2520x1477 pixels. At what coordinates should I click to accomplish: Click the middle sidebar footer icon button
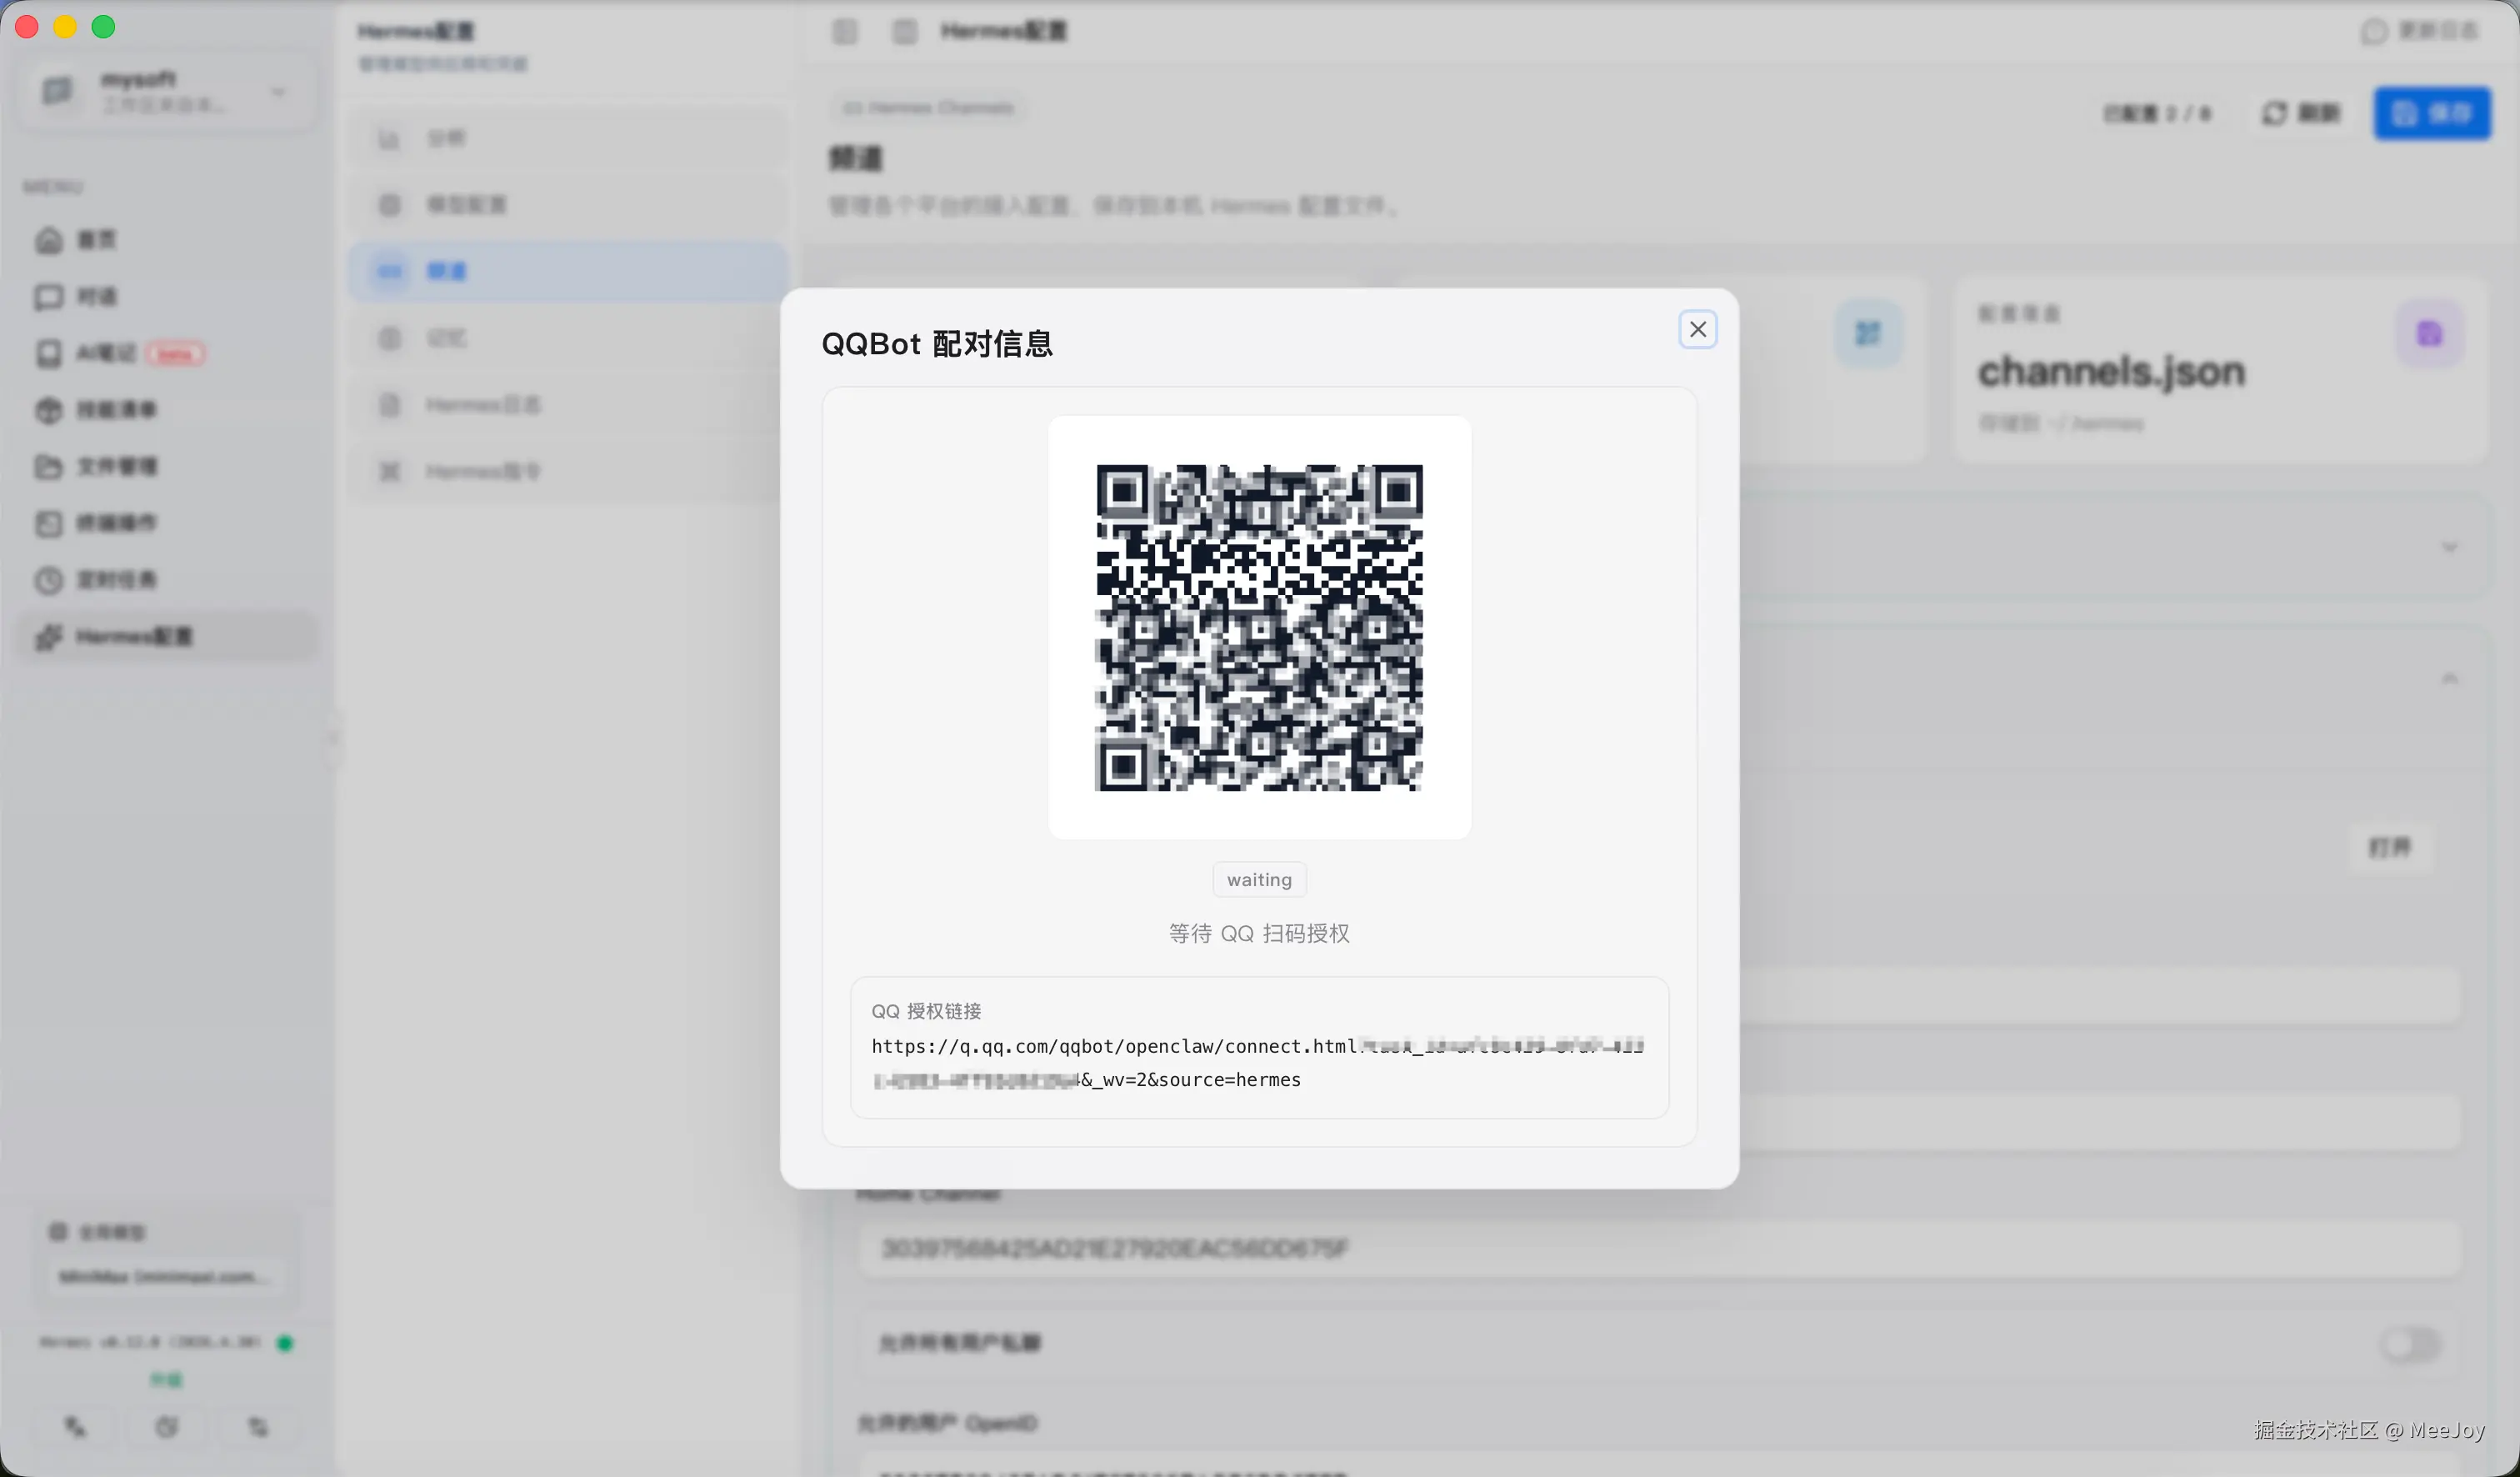167,1427
